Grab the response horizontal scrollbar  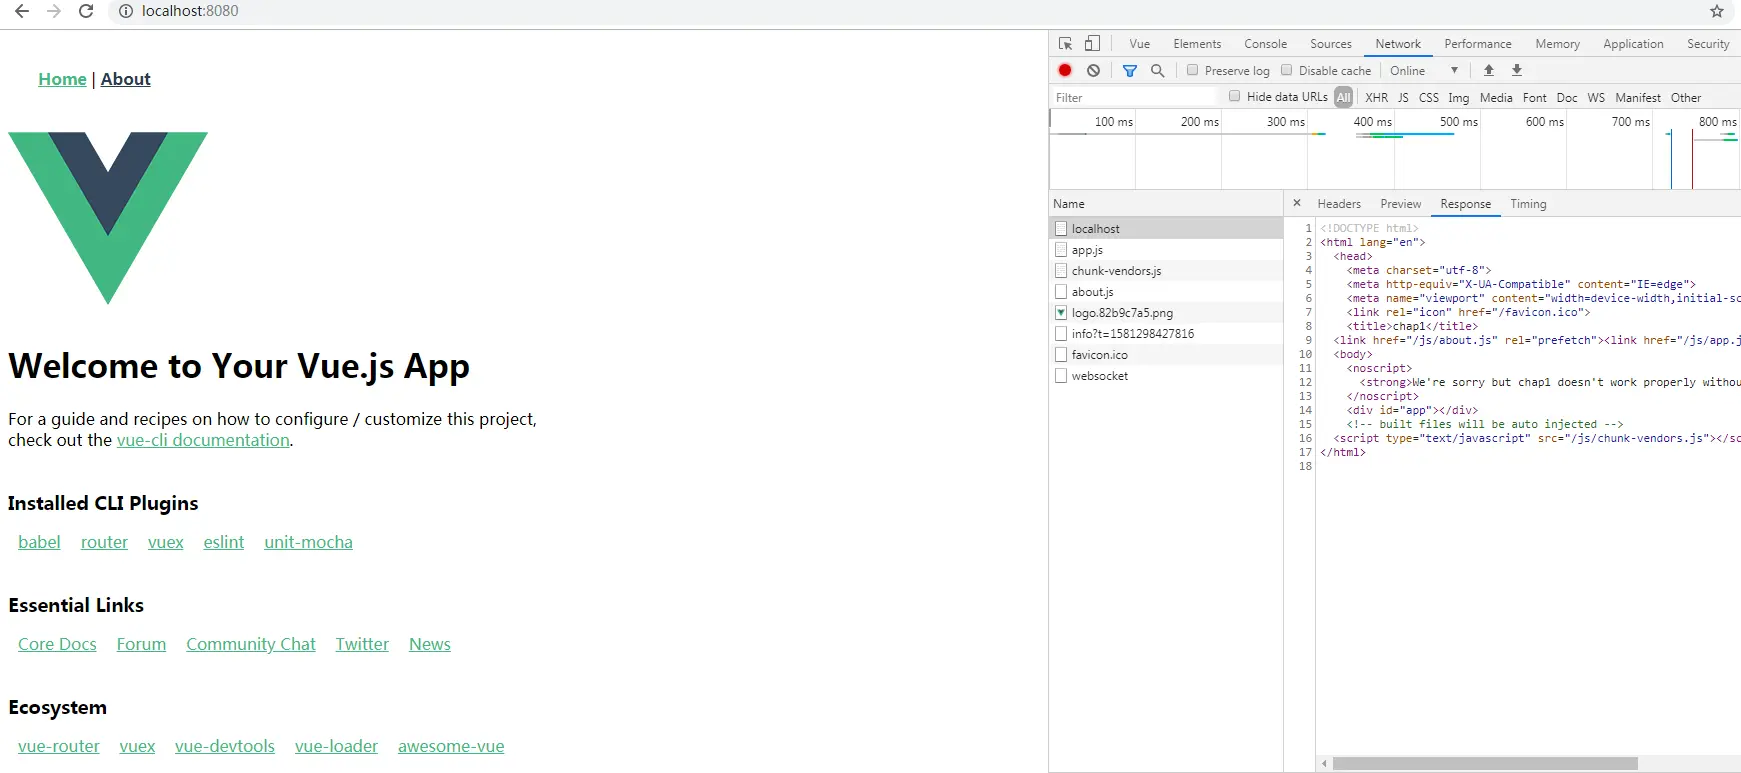click(1485, 763)
